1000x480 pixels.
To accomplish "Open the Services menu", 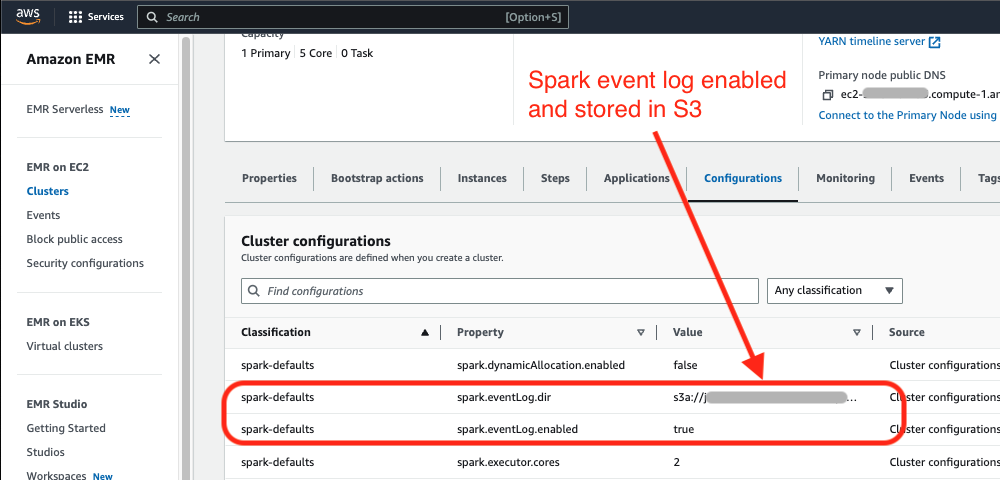I will [x=96, y=17].
